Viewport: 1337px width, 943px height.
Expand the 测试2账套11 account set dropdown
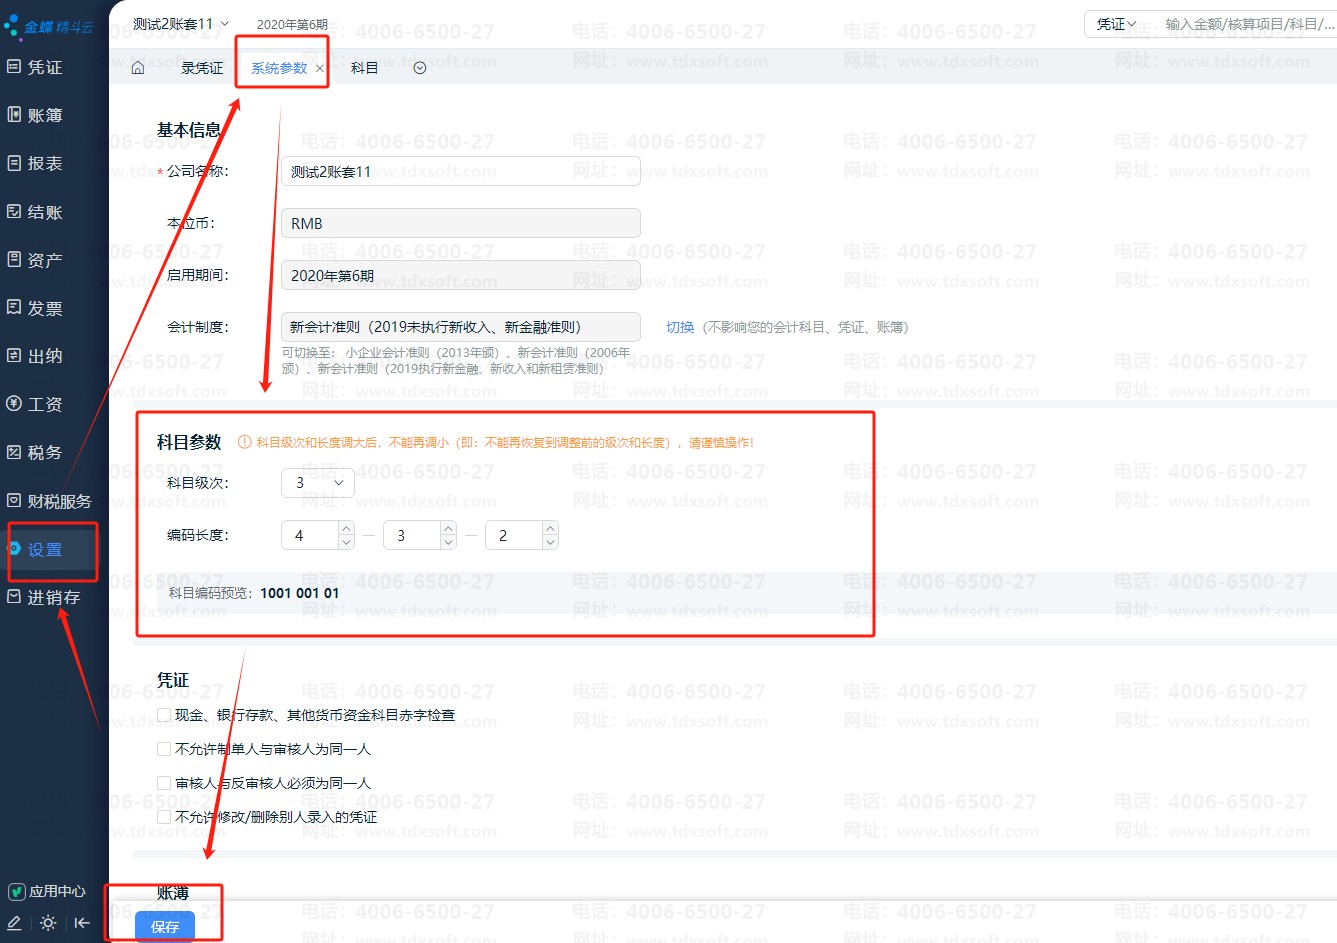(181, 23)
